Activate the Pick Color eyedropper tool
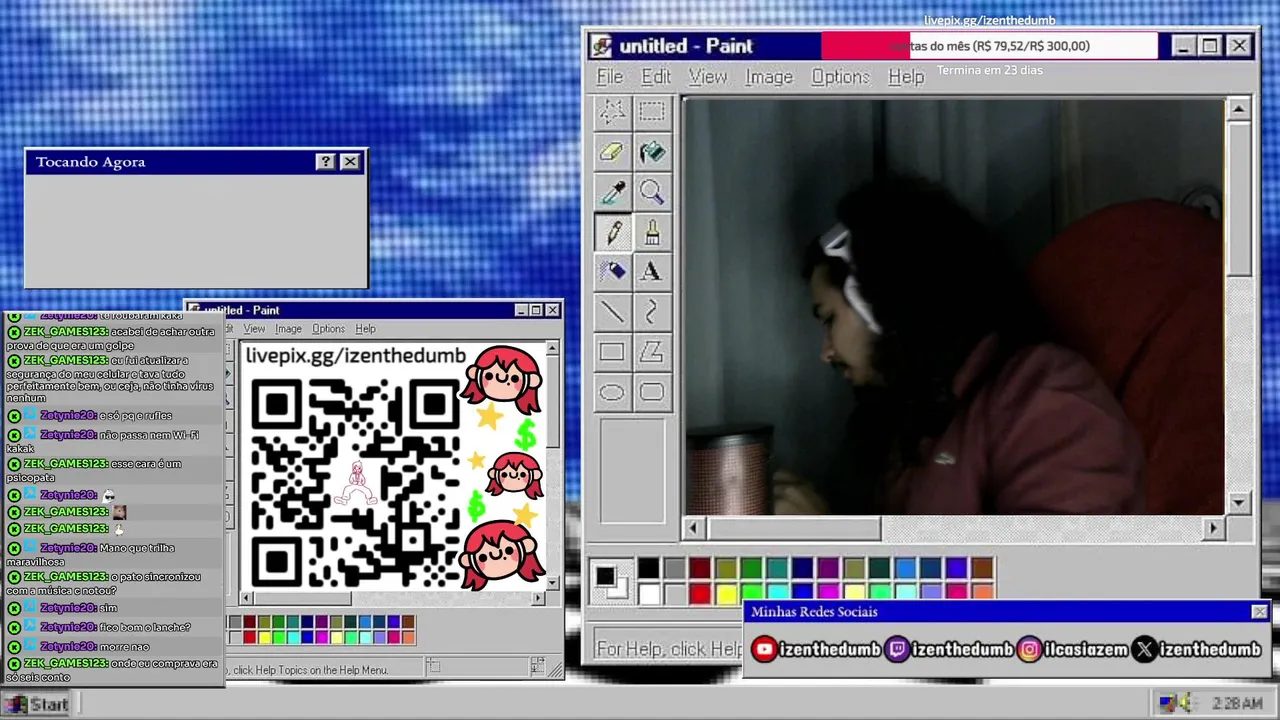Image resolution: width=1280 pixels, height=720 pixels. tap(612, 192)
